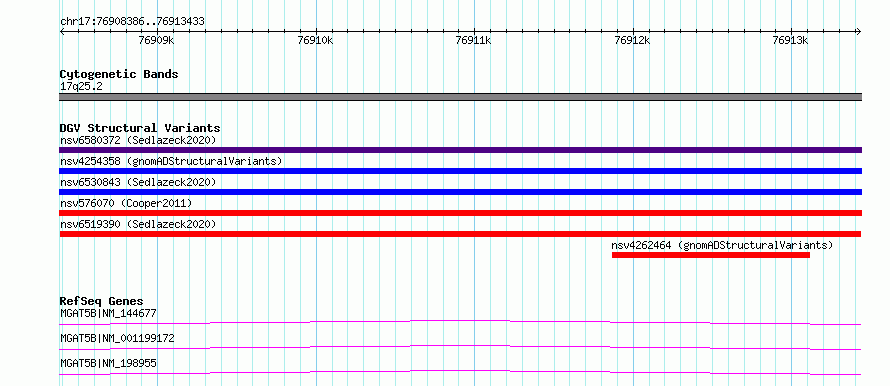Click the 76909k ruler position
The width and height of the screenshot is (890, 386).
(x=157, y=41)
